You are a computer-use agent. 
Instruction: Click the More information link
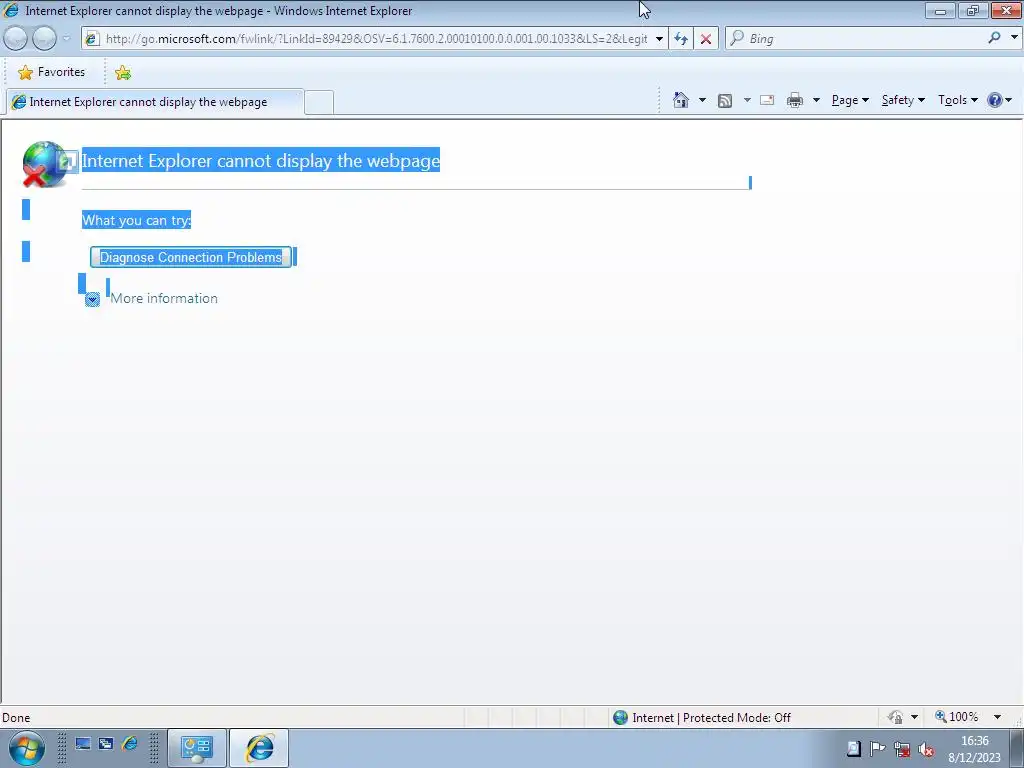point(164,298)
